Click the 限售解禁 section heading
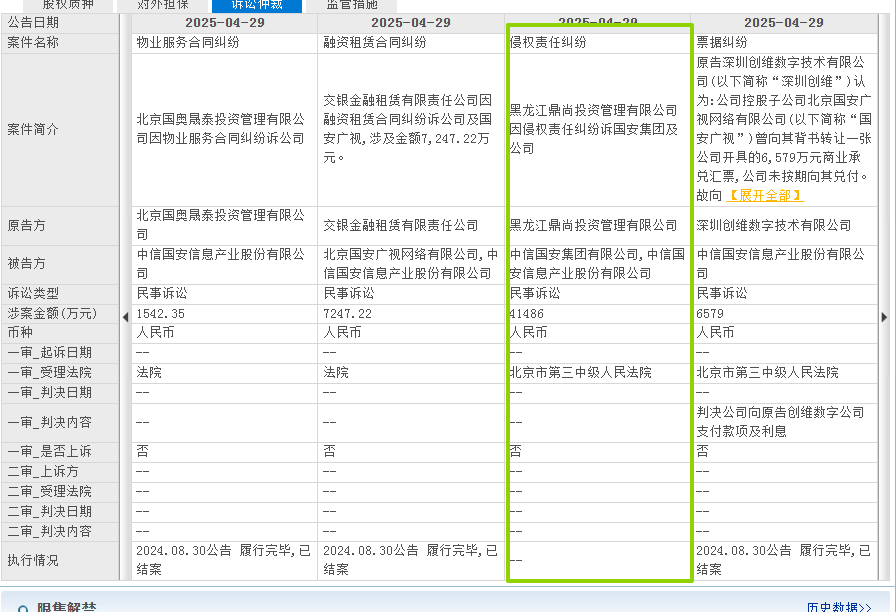Image resolution: width=896 pixels, height=612 pixels. click(67, 607)
